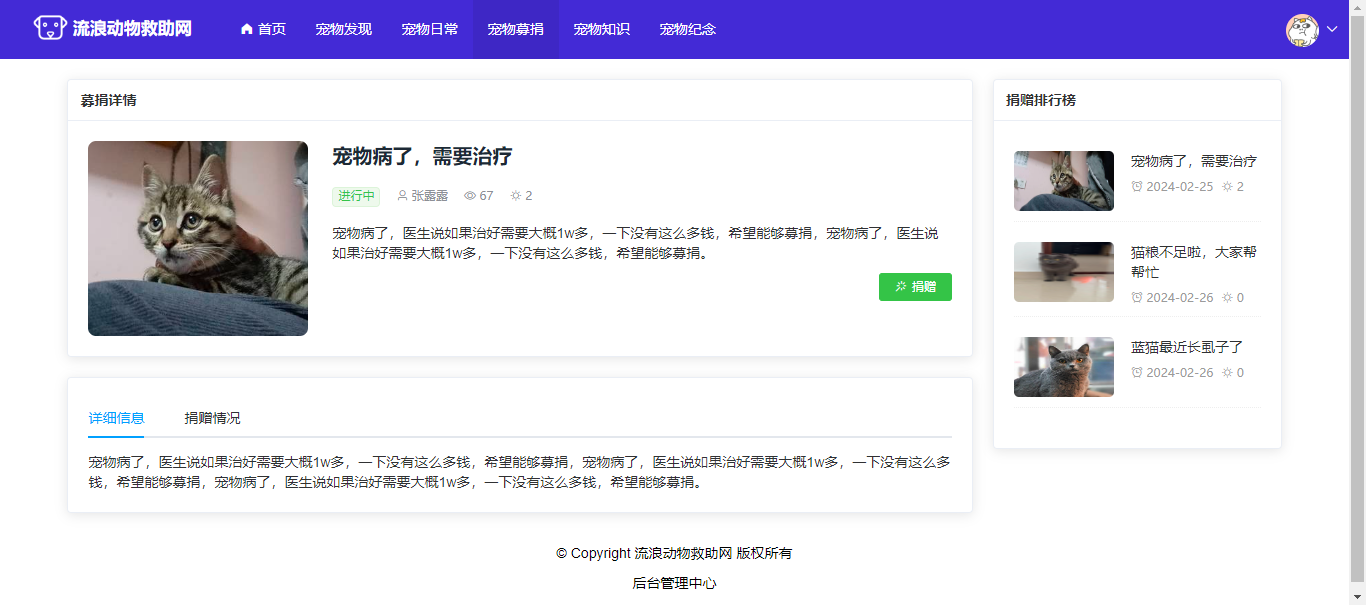Switch to the 捐赠情况 tab

tap(212, 418)
